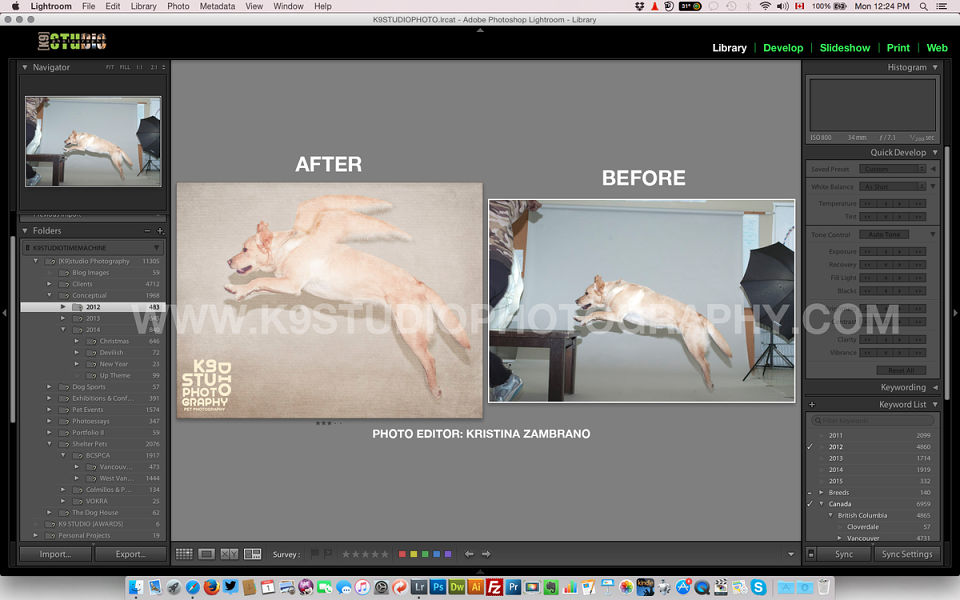Image resolution: width=960 pixels, height=600 pixels.
Task: Switch to Loupe view in toolbar
Action: click(x=206, y=554)
